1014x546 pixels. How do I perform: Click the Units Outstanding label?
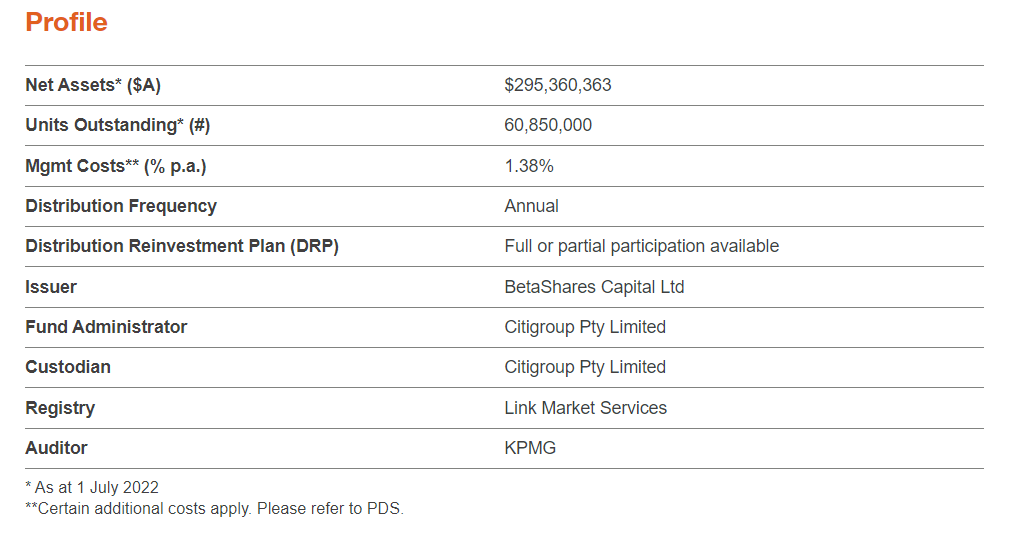[117, 125]
